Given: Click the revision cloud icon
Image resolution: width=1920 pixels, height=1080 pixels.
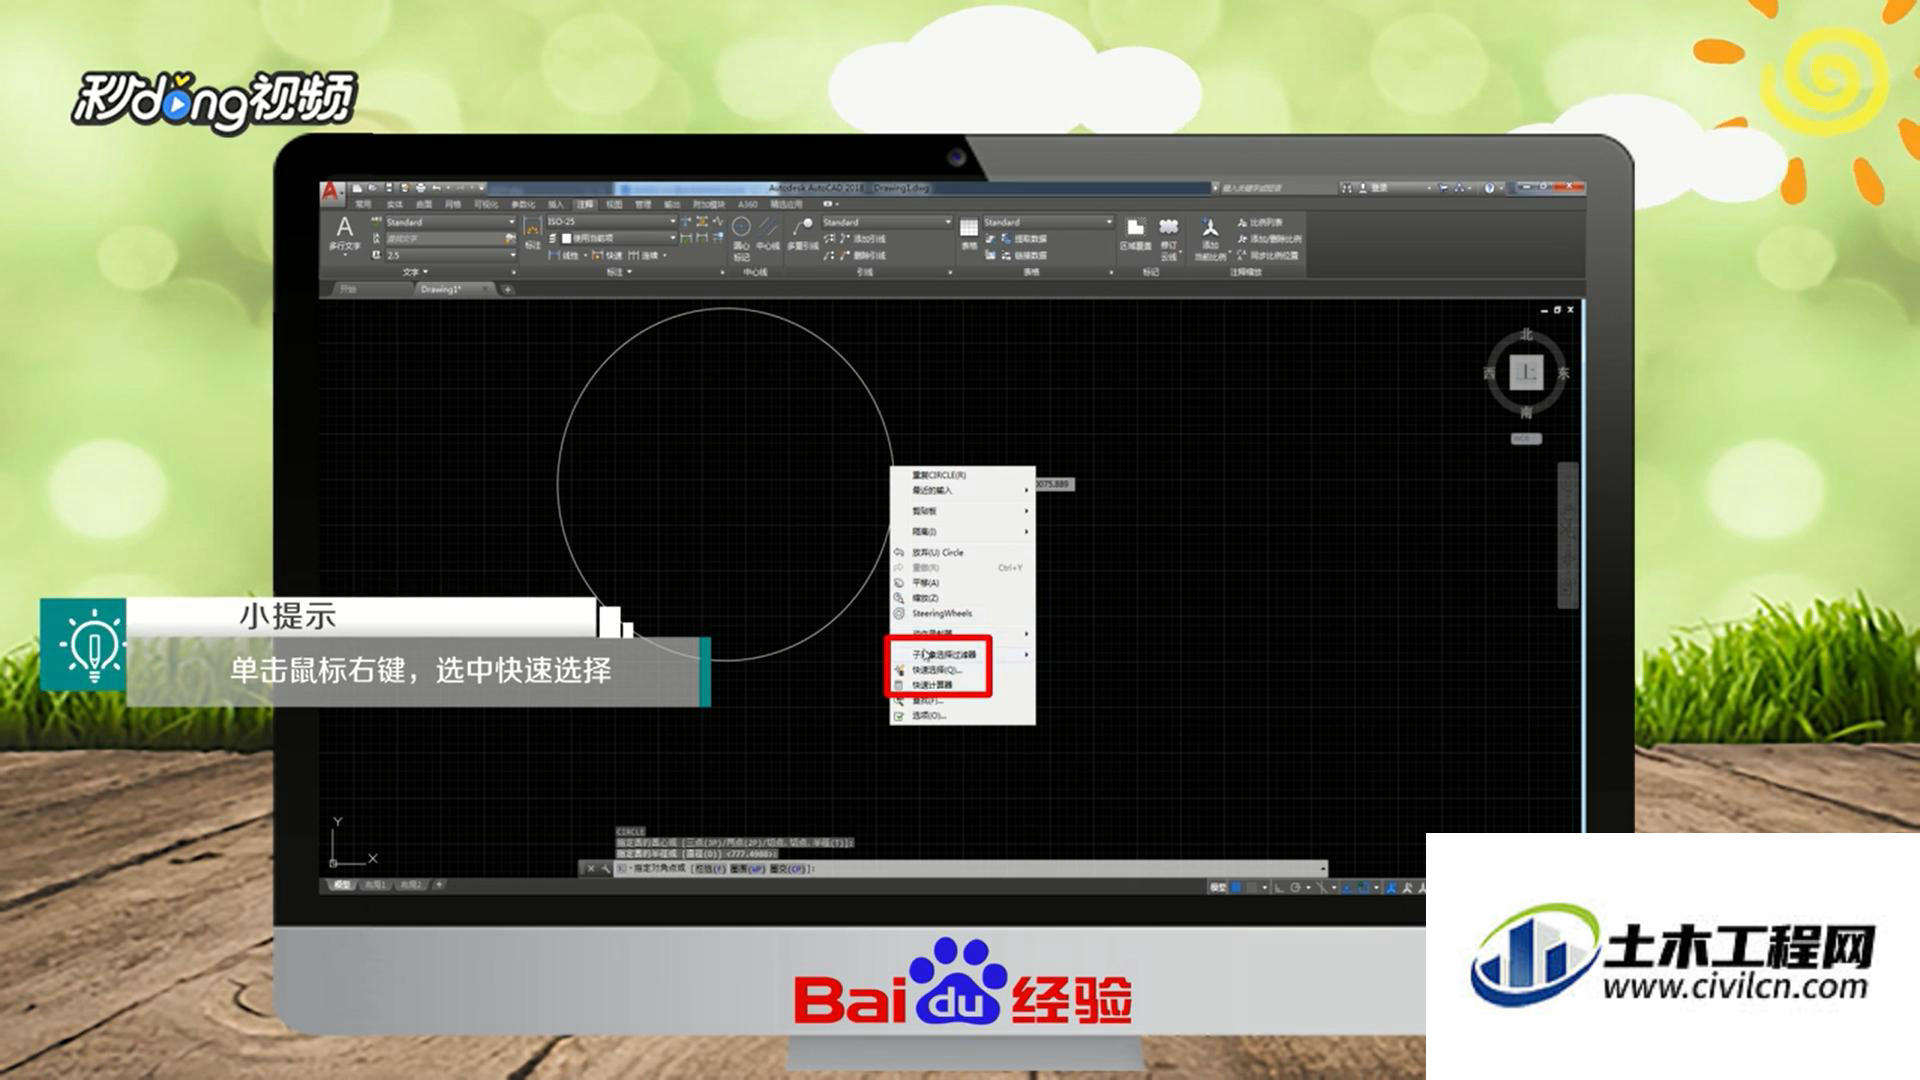Looking at the screenshot, I should click(x=1168, y=227).
